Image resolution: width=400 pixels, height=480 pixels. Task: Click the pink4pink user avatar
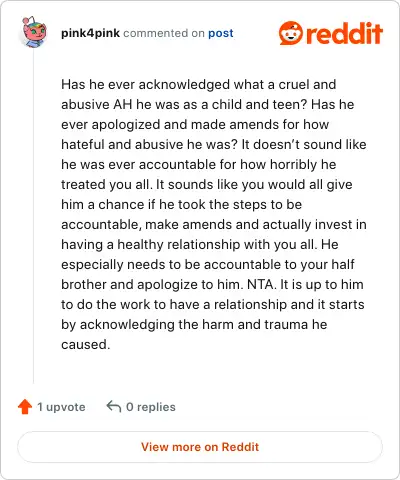coord(34,32)
